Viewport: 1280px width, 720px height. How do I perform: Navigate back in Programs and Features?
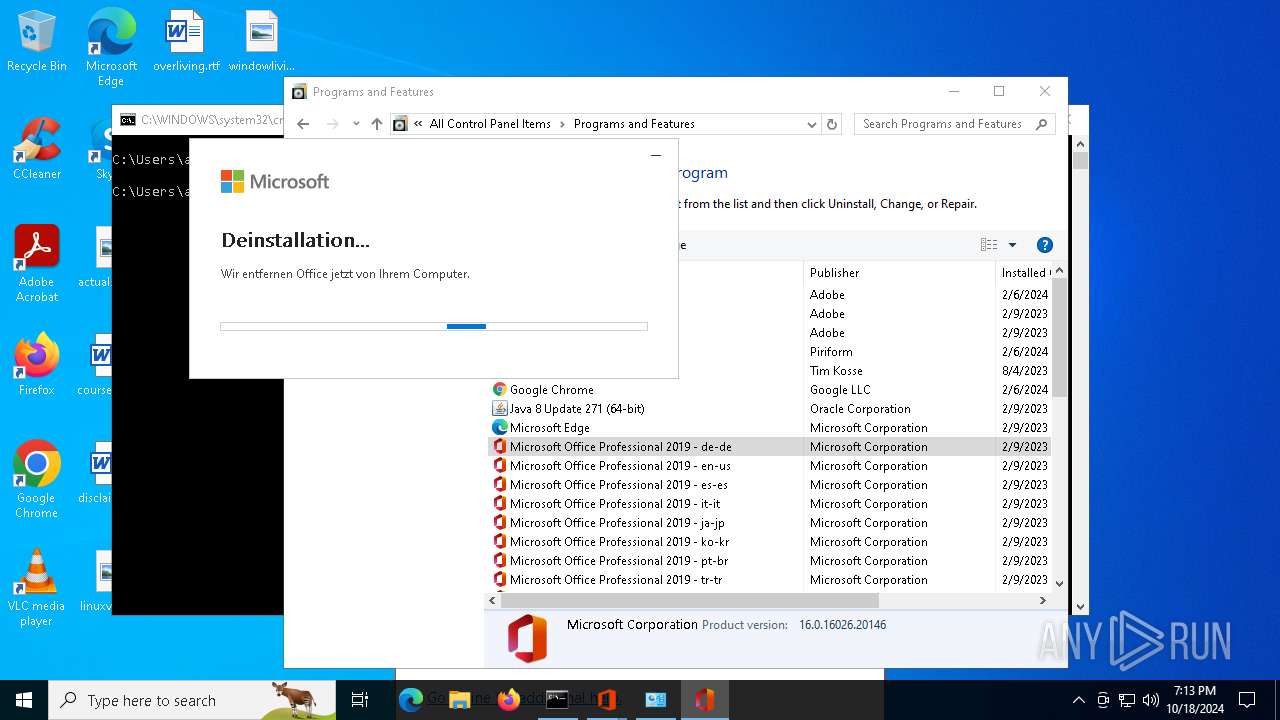(x=303, y=124)
